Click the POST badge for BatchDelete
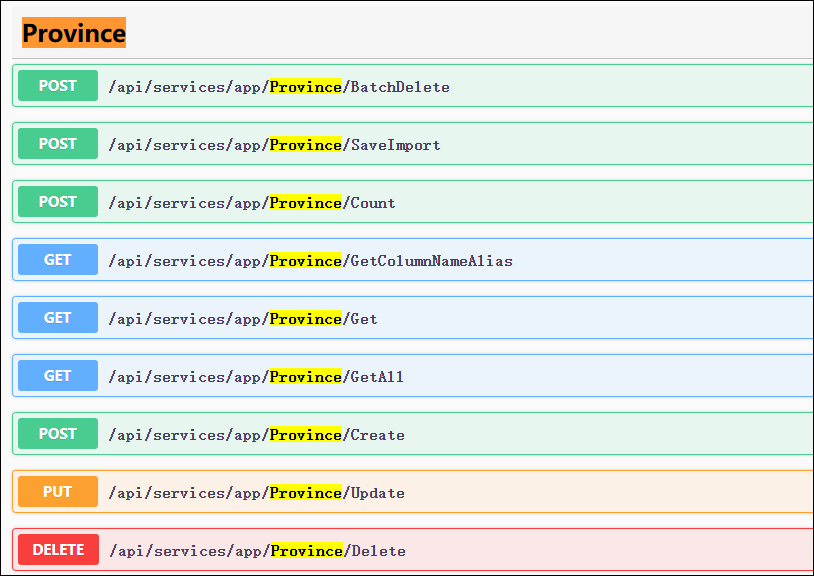The image size is (814, 576). click(x=58, y=86)
